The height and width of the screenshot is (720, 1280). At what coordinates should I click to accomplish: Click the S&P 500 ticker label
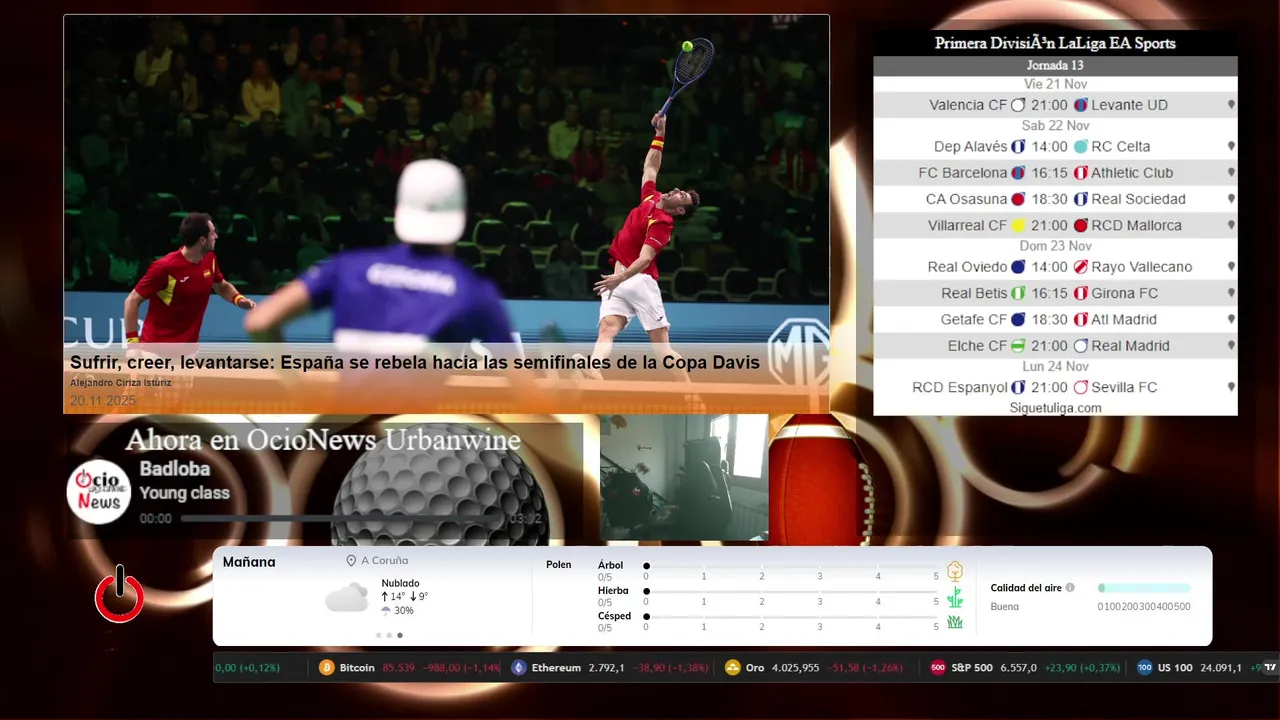pos(972,668)
